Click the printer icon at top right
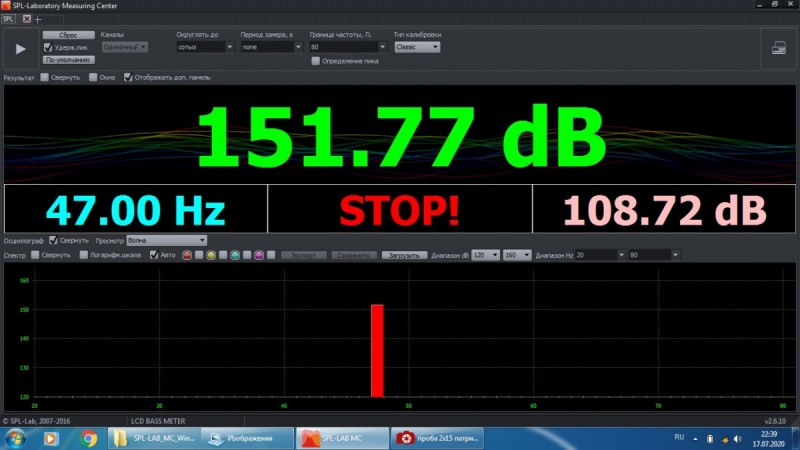The image size is (800, 450). [x=779, y=48]
